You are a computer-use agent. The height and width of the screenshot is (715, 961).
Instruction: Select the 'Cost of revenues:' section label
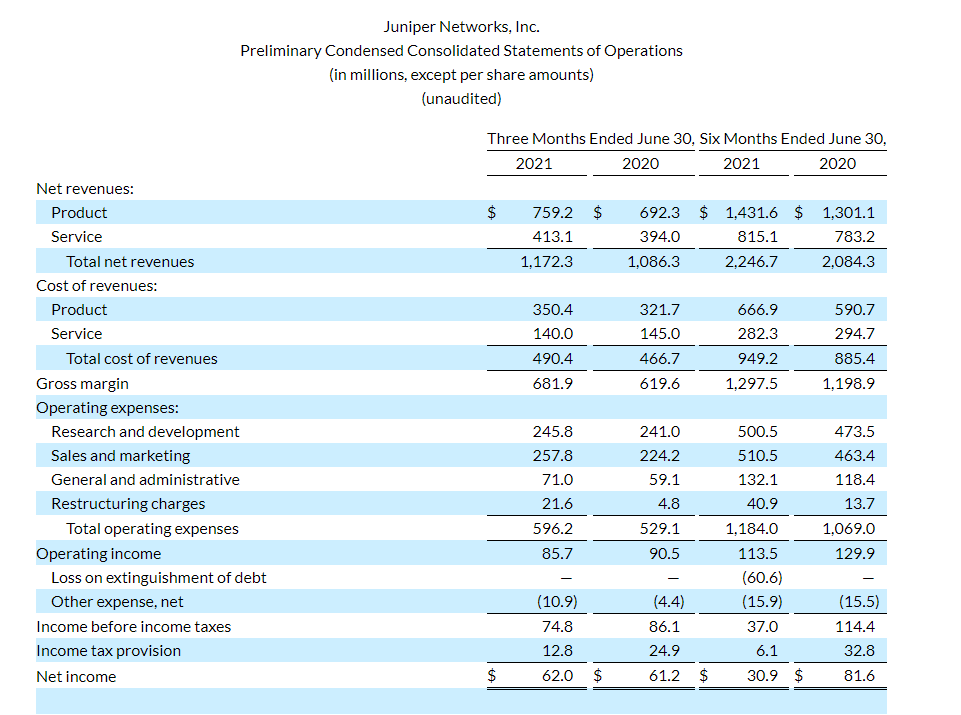[96, 286]
